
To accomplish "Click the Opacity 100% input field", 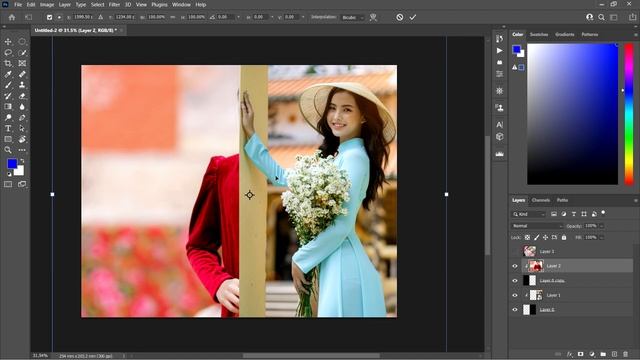I will pyautogui.click(x=591, y=226).
